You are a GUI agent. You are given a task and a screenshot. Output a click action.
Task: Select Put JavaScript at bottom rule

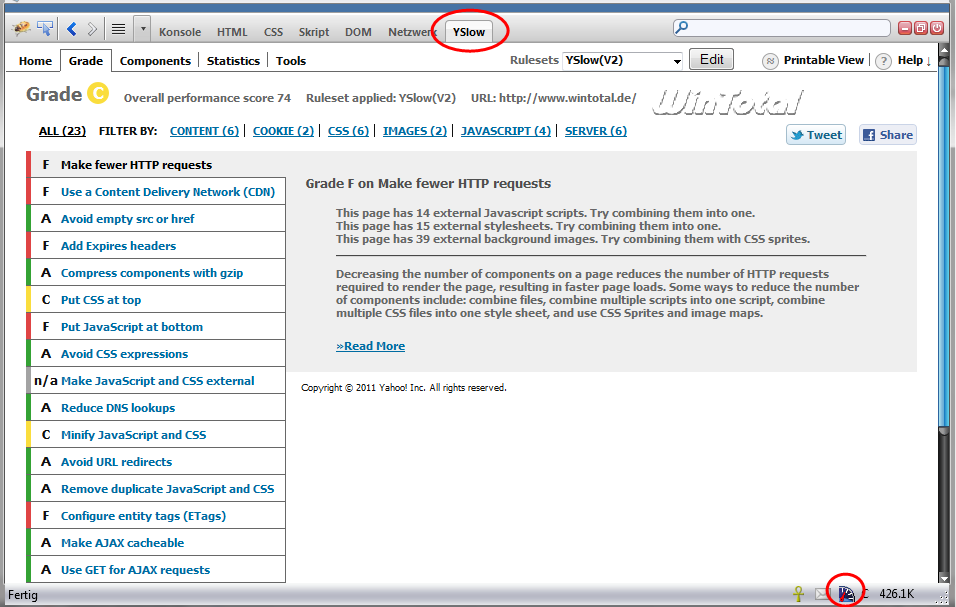pyautogui.click(x=156, y=327)
